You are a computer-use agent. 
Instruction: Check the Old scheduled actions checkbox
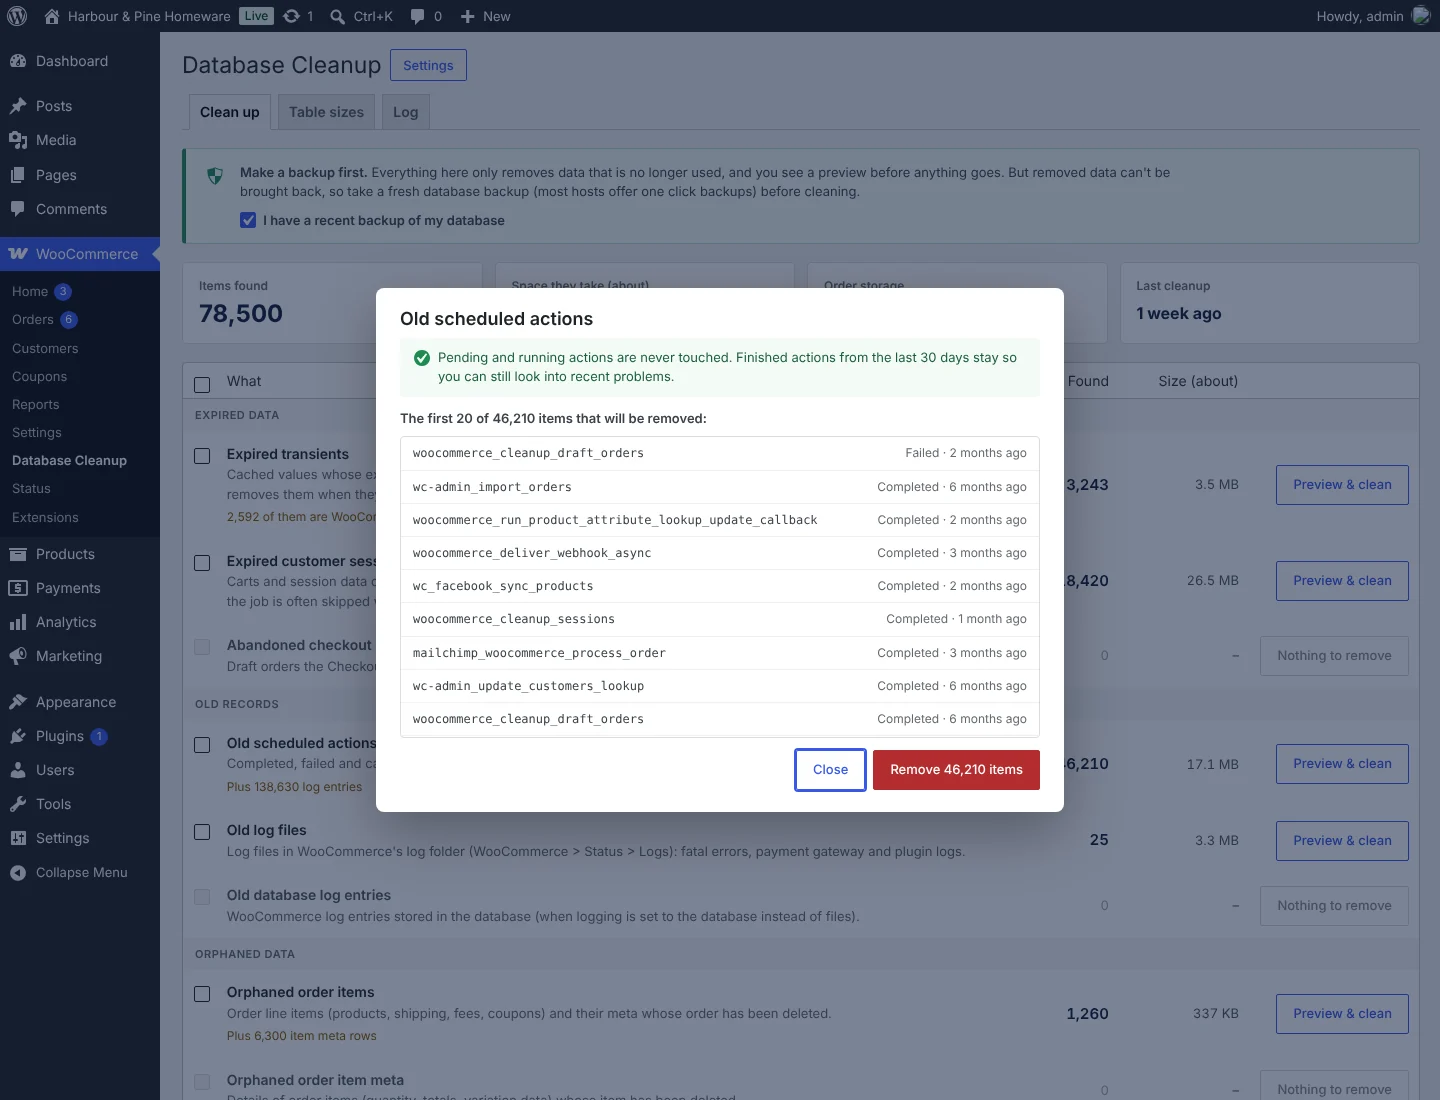tap(202, 745)
